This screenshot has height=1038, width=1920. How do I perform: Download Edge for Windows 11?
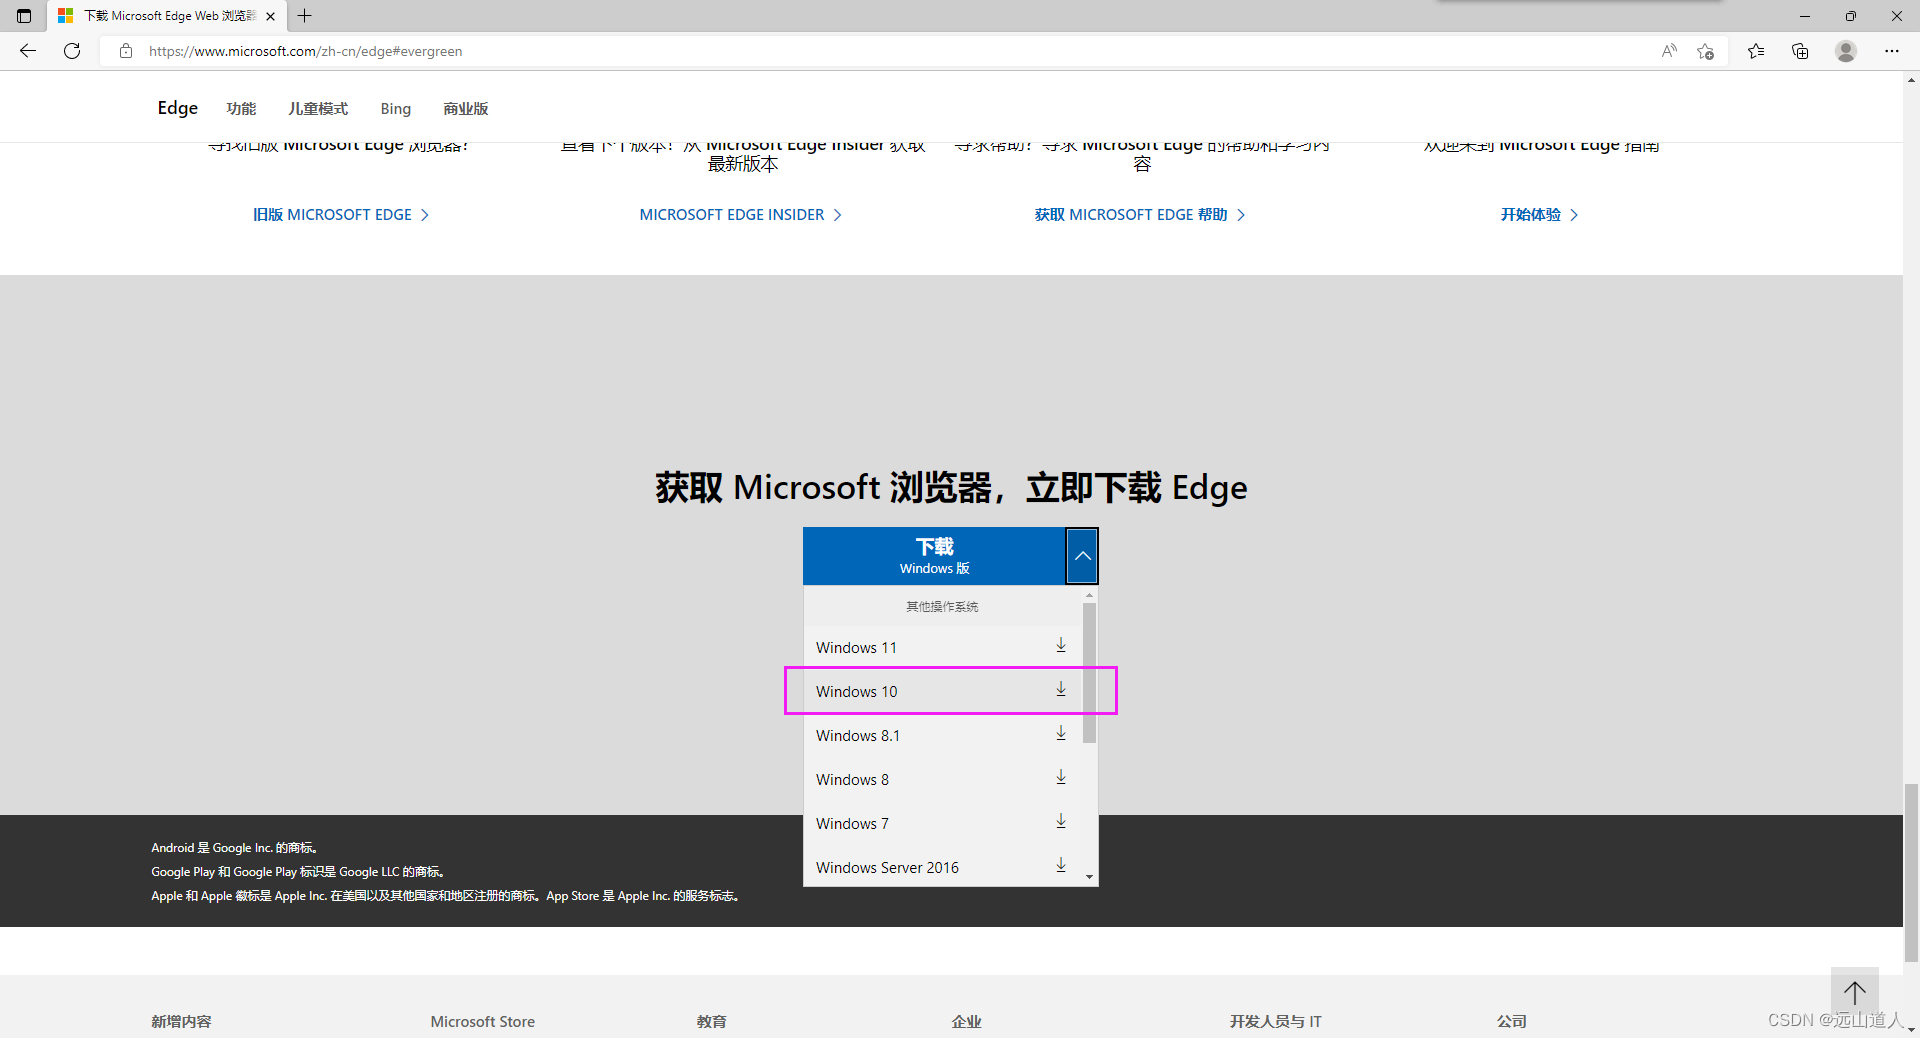[x=1061, y=646]
